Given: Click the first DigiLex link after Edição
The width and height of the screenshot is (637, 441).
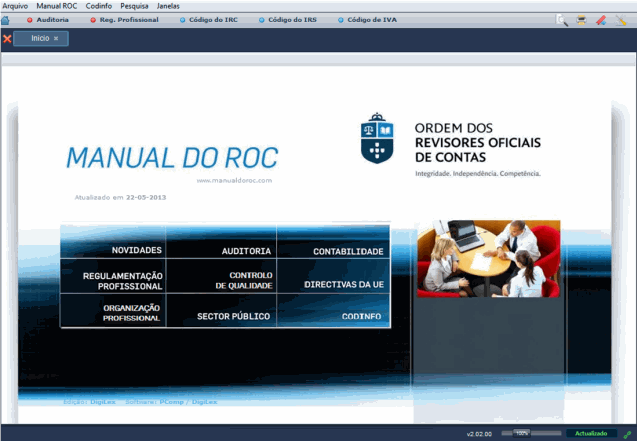Looking at the screenshot, I should point(103,402).
